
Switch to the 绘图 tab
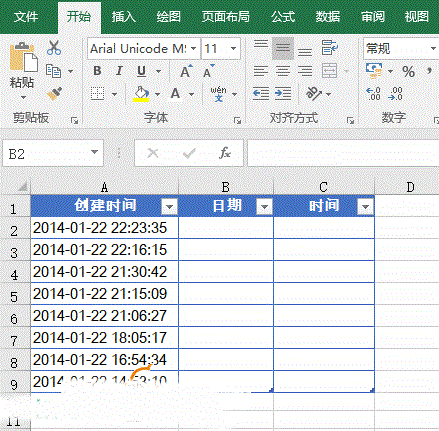tap(169, 17)
